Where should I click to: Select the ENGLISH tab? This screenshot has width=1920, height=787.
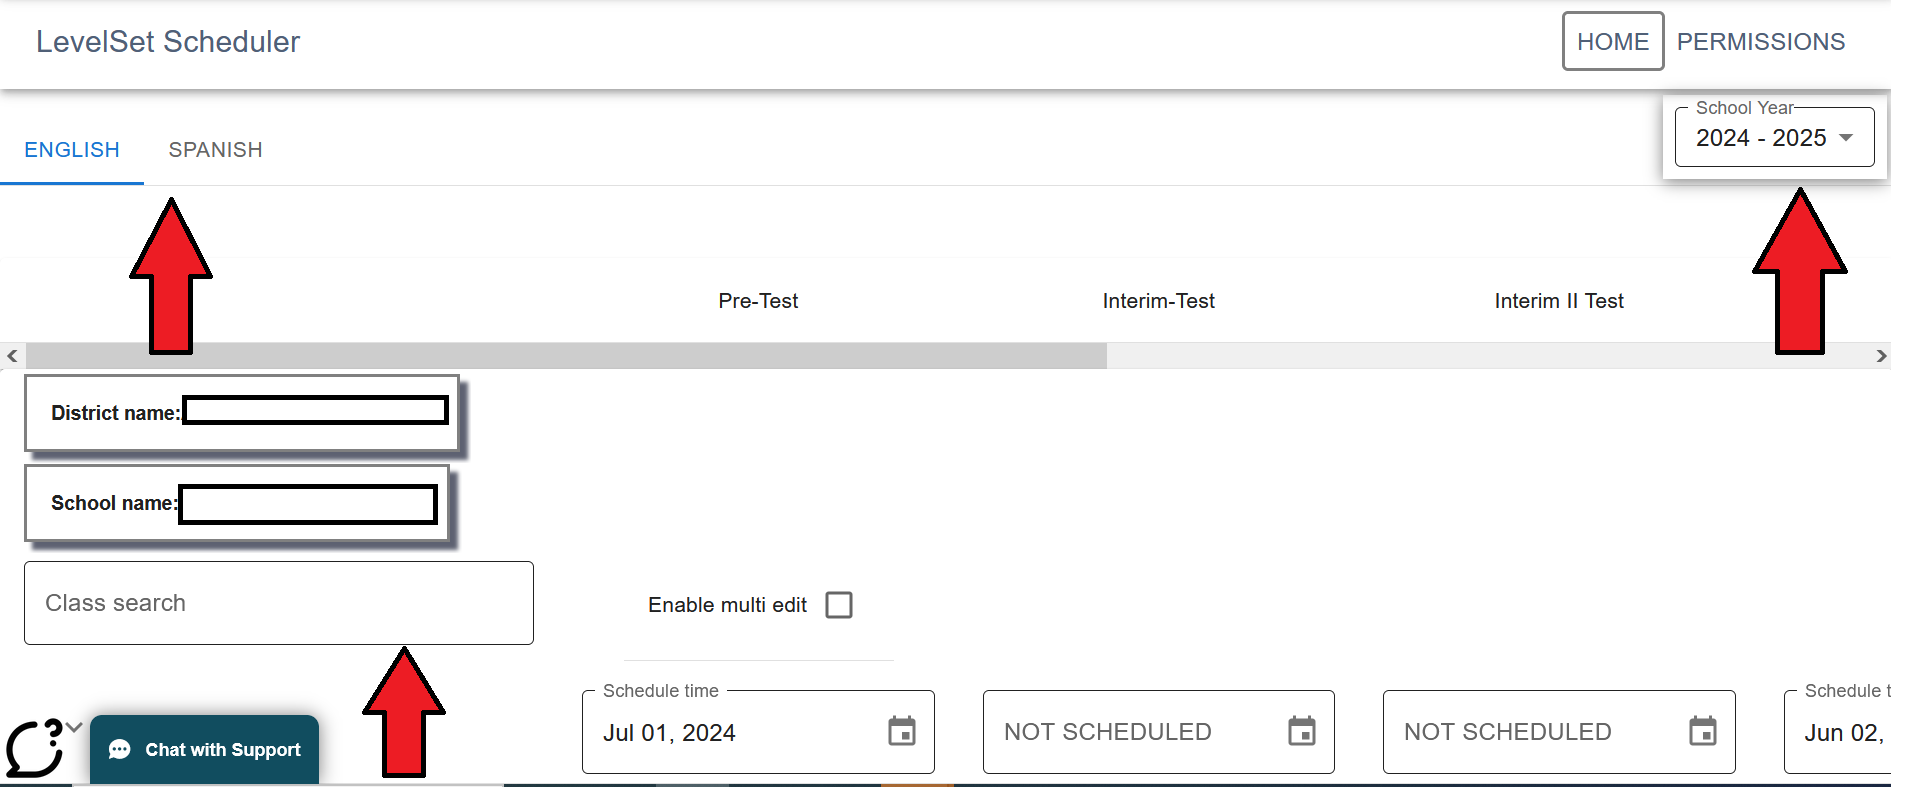pos(72,150)
